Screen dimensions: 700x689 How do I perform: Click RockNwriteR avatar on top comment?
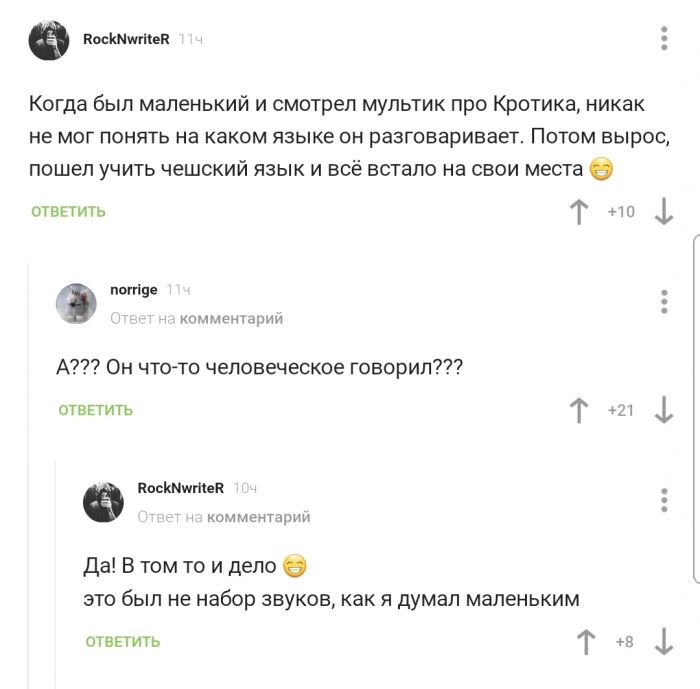pyautogui.click(x=49, y=41)
